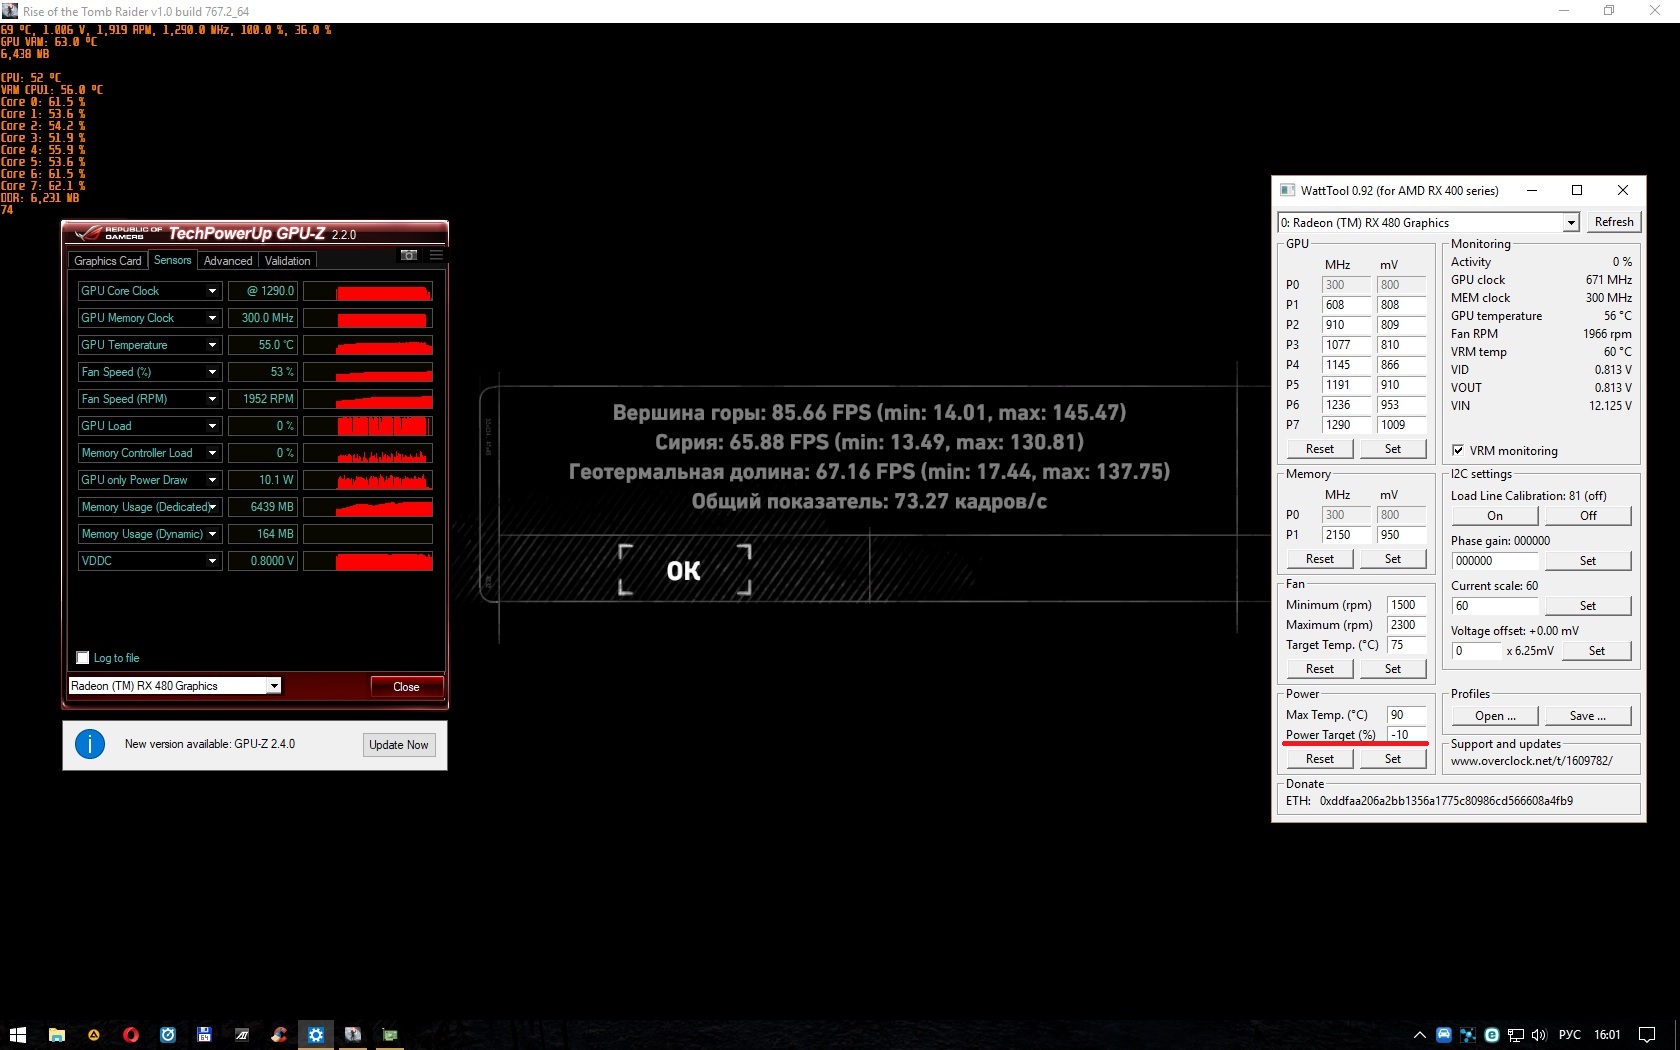
Task: Switch to the green graphics card taskbar icon
Action: (390, 1035)
